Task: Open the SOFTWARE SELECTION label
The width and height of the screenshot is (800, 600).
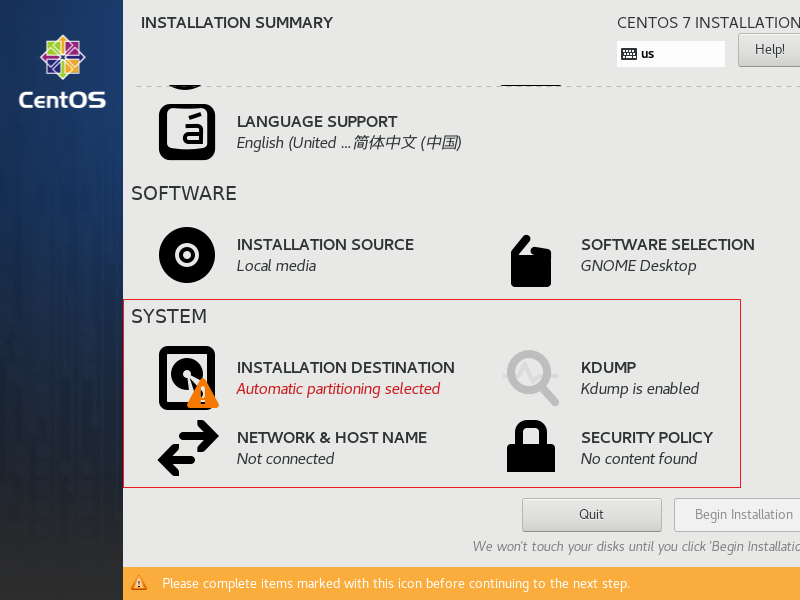Action: (667, 244)
